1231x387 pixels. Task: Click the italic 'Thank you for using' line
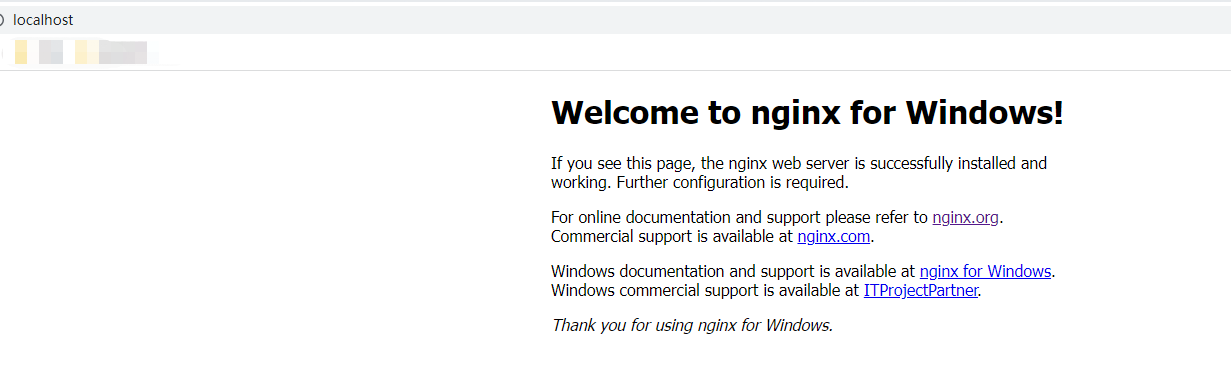click(692, 325)
